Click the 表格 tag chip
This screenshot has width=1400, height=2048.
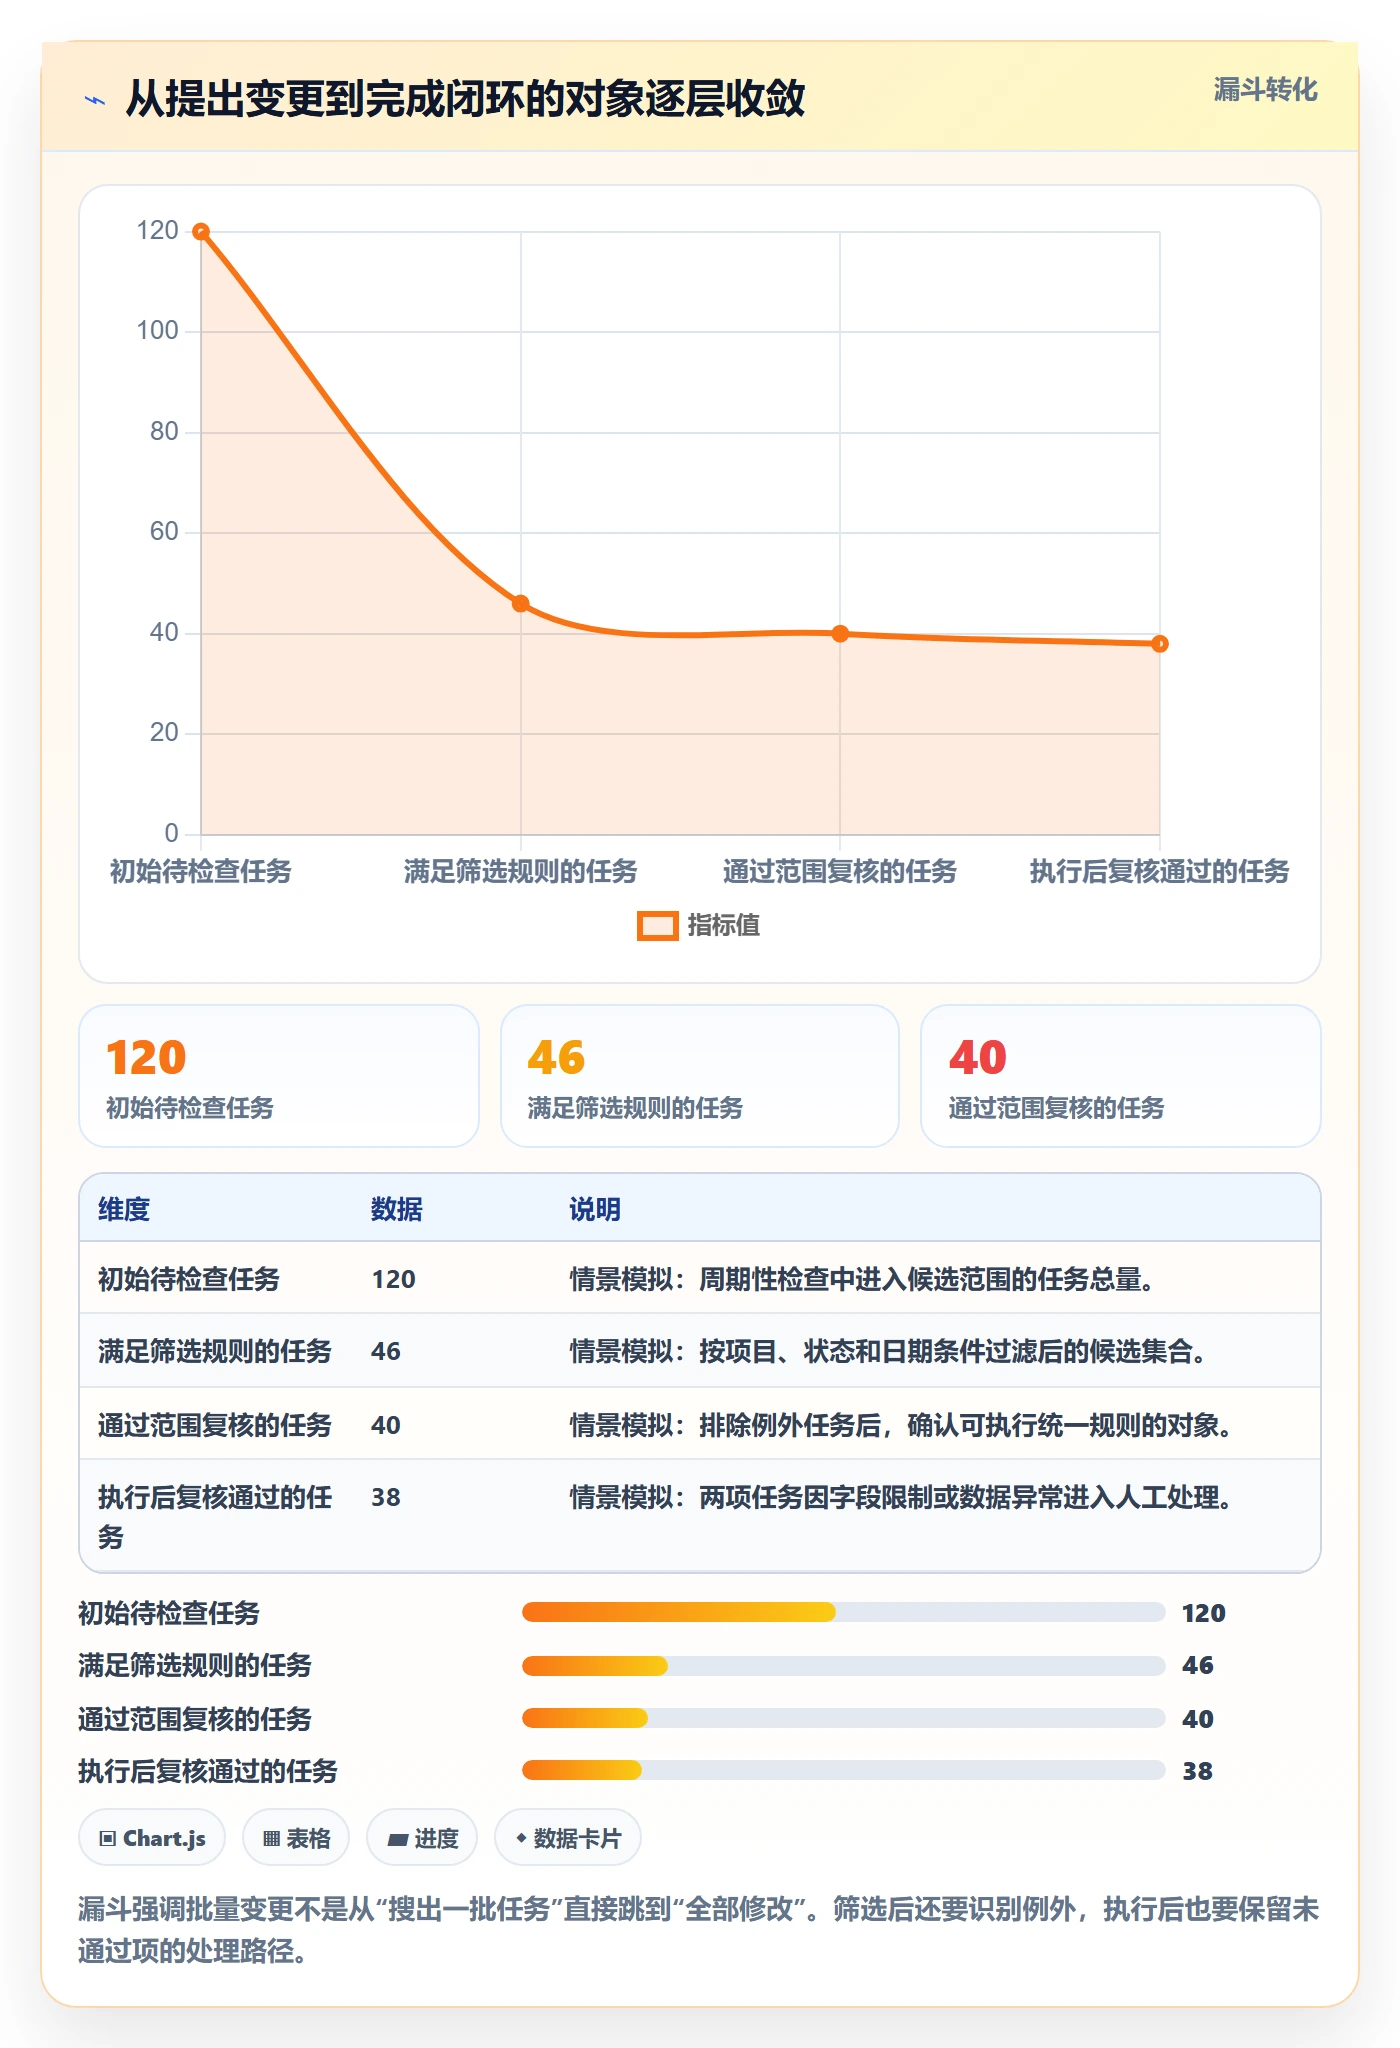coord(296,1838)
